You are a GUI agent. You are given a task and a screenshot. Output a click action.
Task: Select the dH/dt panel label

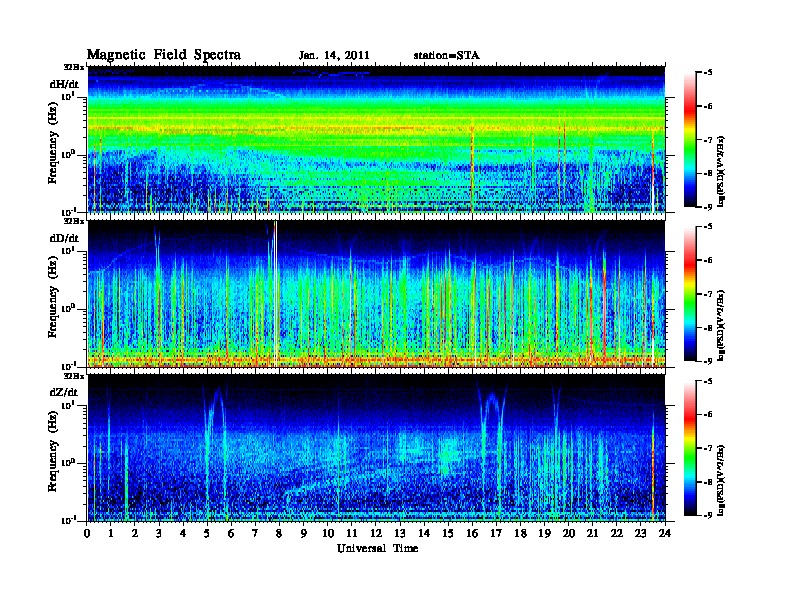coord(64,84)
